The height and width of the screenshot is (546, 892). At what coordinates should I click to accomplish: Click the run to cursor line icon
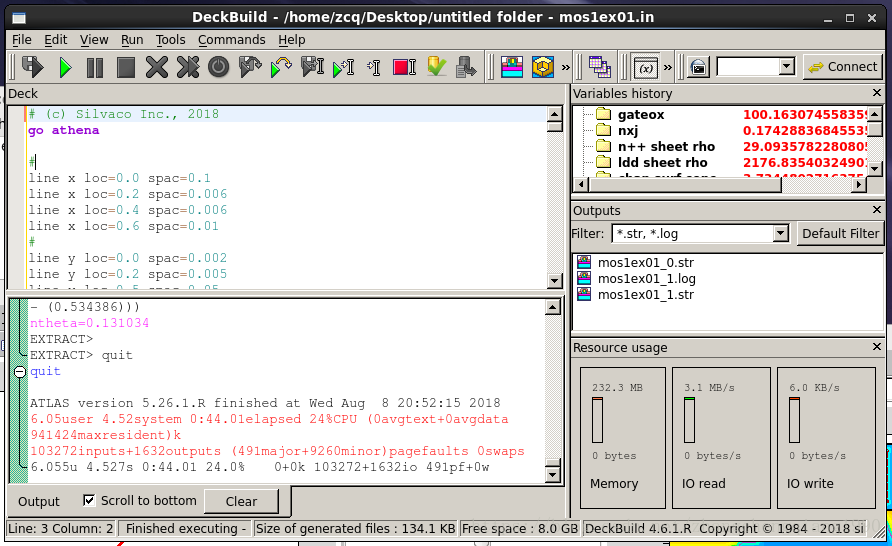tap(344, 68)
